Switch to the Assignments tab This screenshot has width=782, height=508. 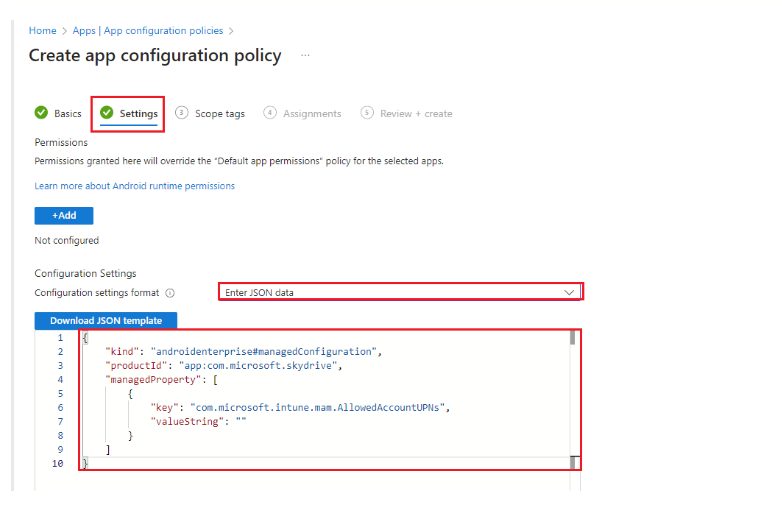pos(312,114)
